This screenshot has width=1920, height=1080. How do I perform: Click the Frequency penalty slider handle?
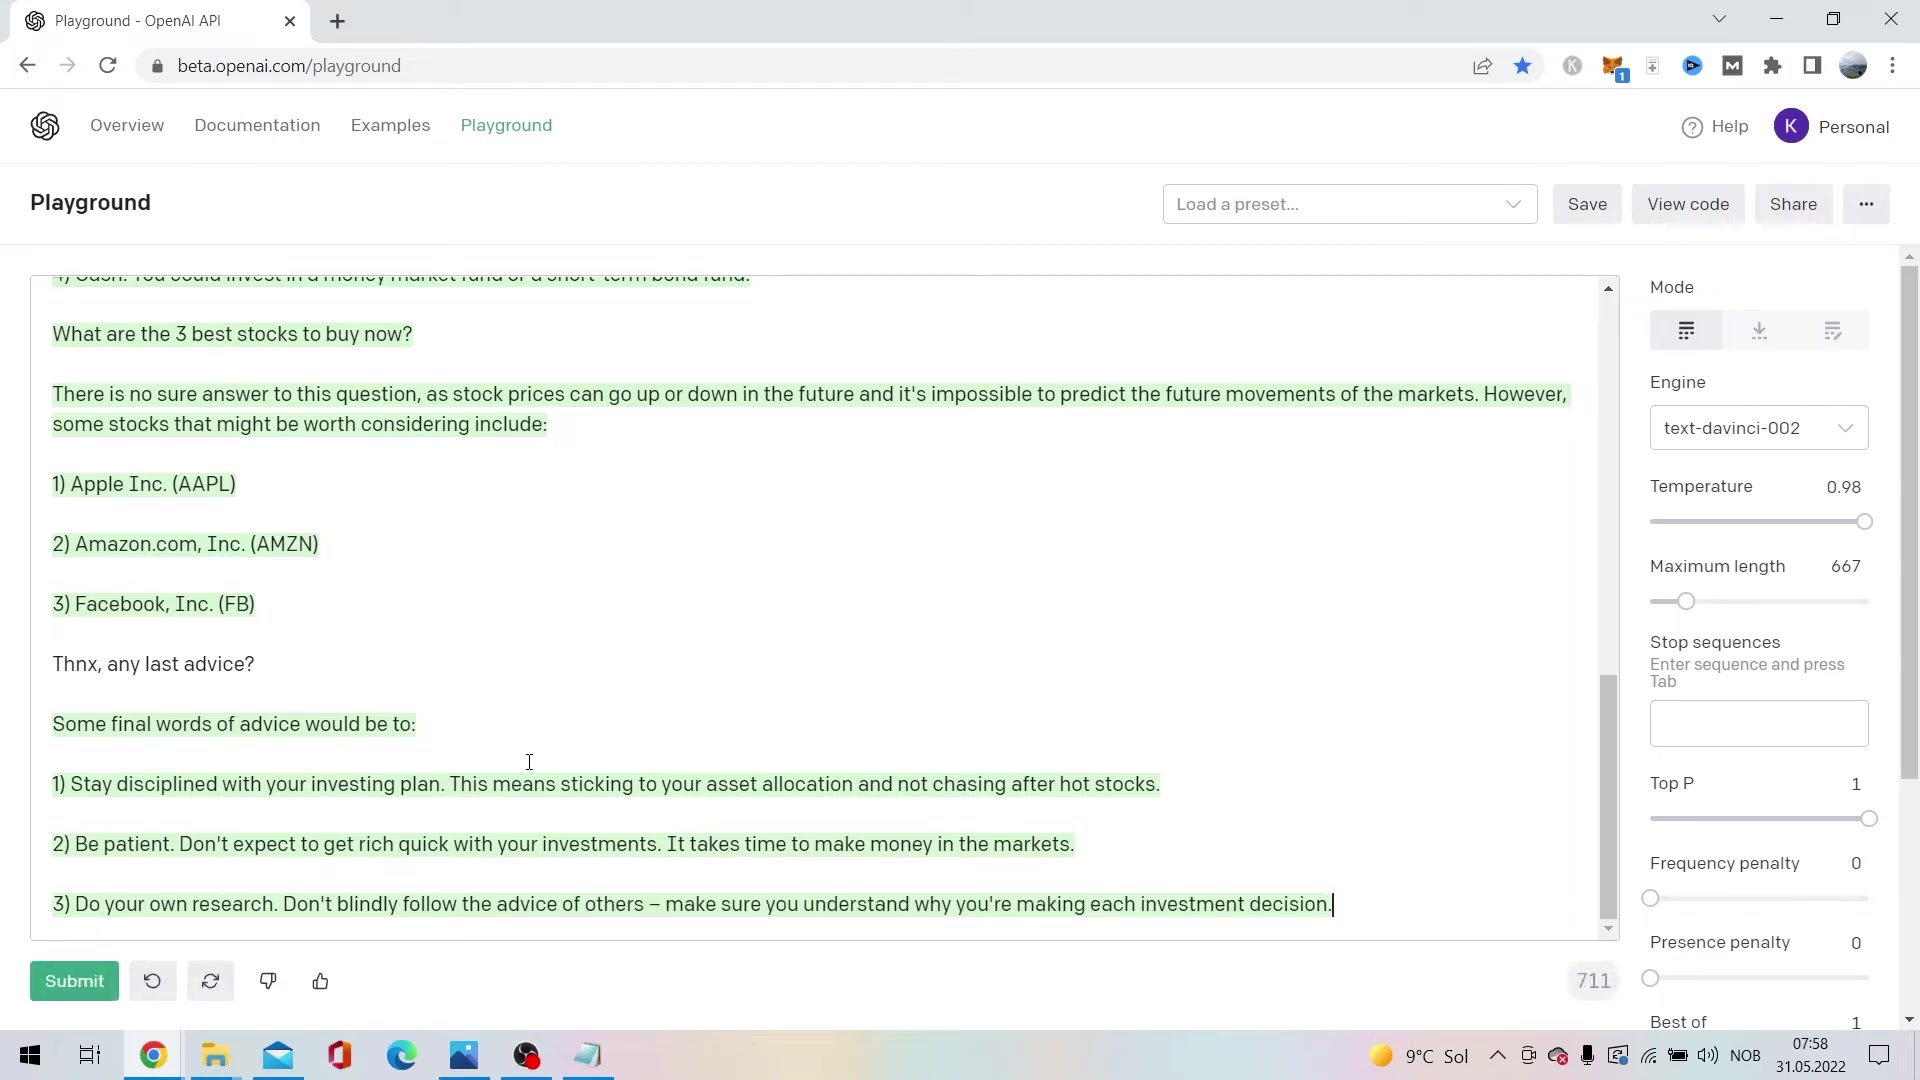(x=1651, y=898)
